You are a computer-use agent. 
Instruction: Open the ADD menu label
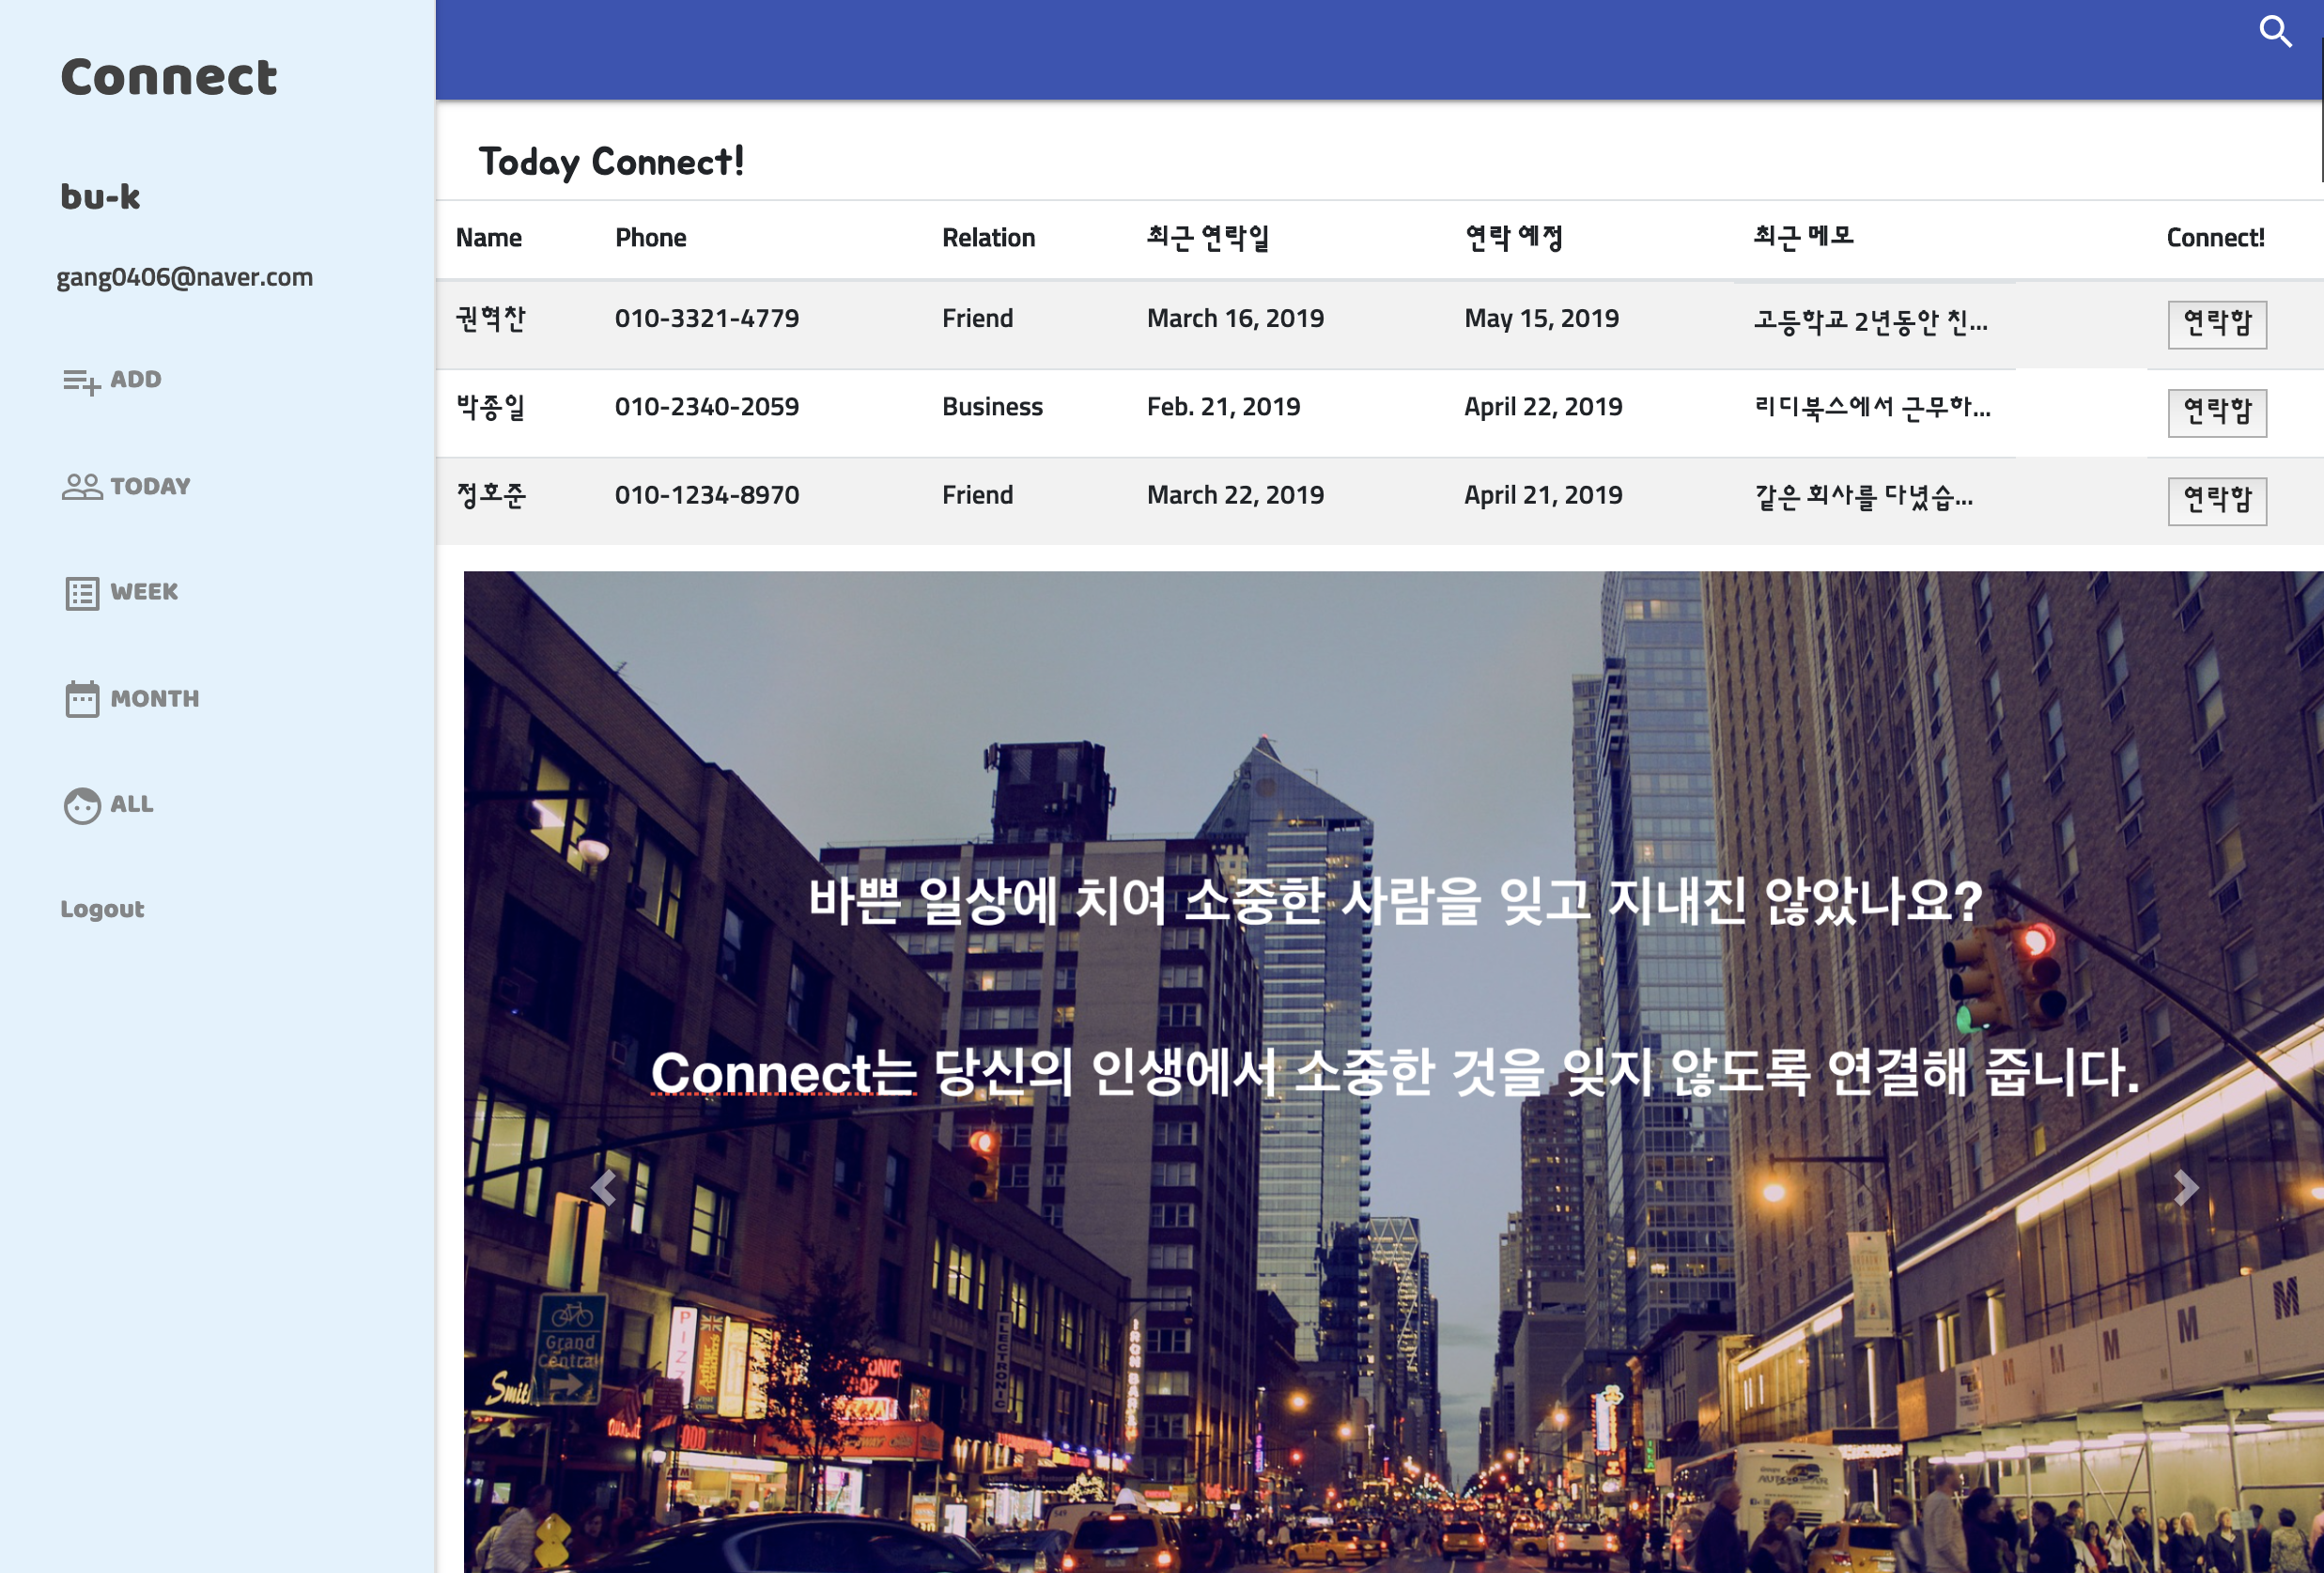point(136,380)
